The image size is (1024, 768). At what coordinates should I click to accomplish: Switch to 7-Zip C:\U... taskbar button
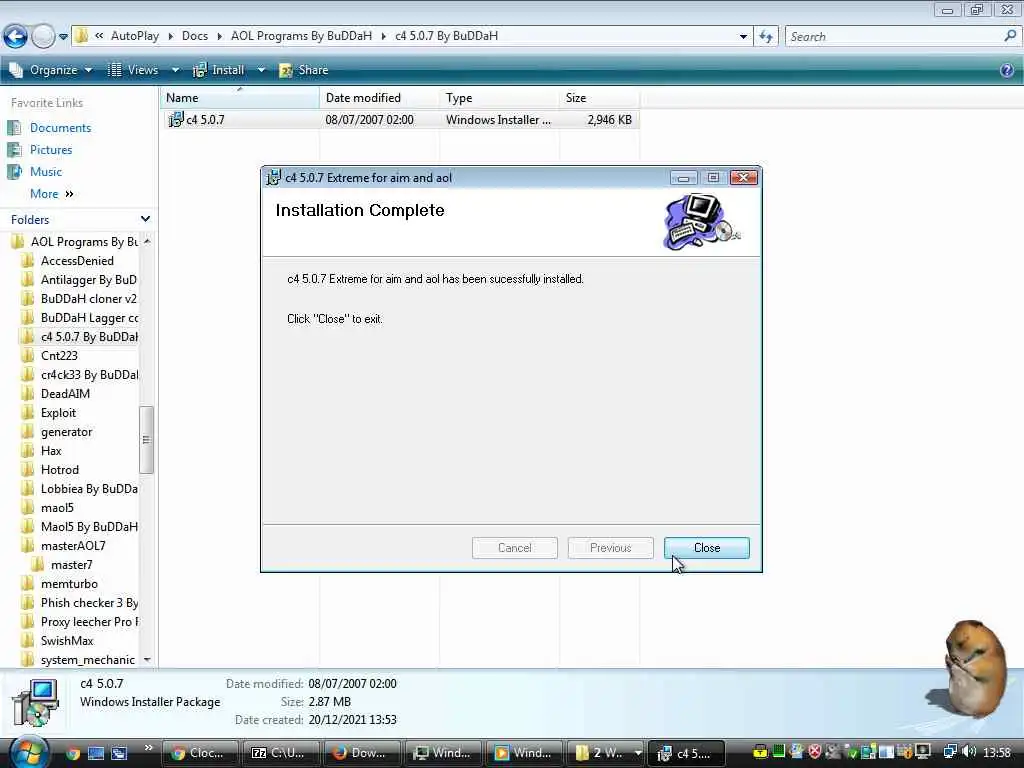pos(280,753)
